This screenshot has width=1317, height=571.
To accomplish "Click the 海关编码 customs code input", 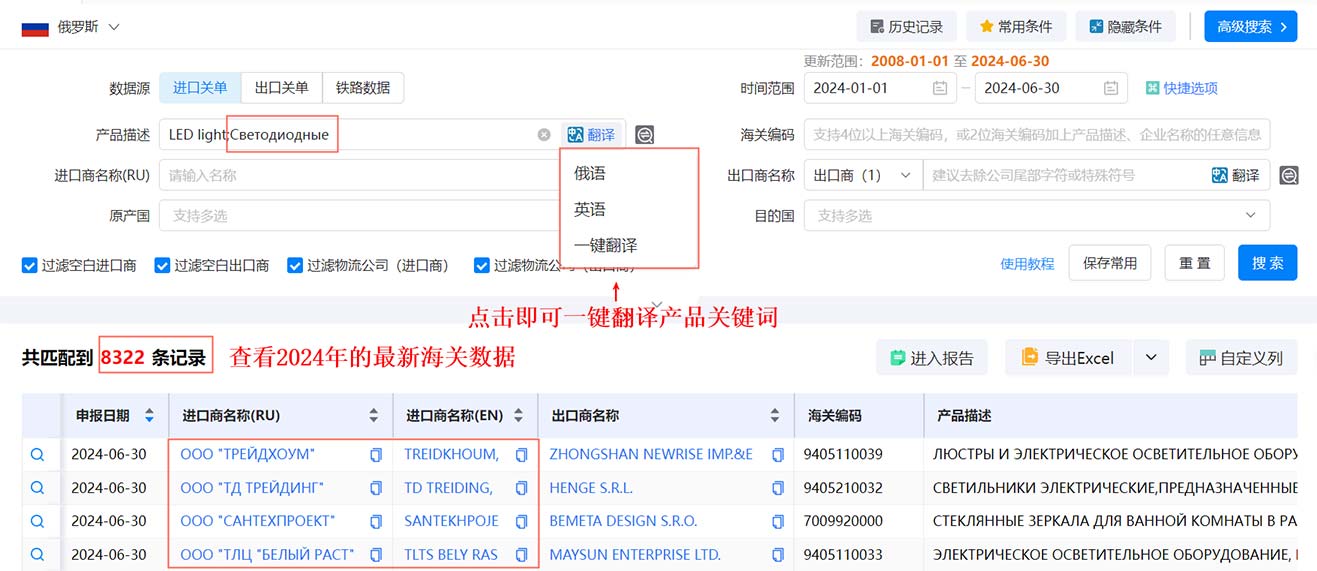I will [x=1037, y=134].
